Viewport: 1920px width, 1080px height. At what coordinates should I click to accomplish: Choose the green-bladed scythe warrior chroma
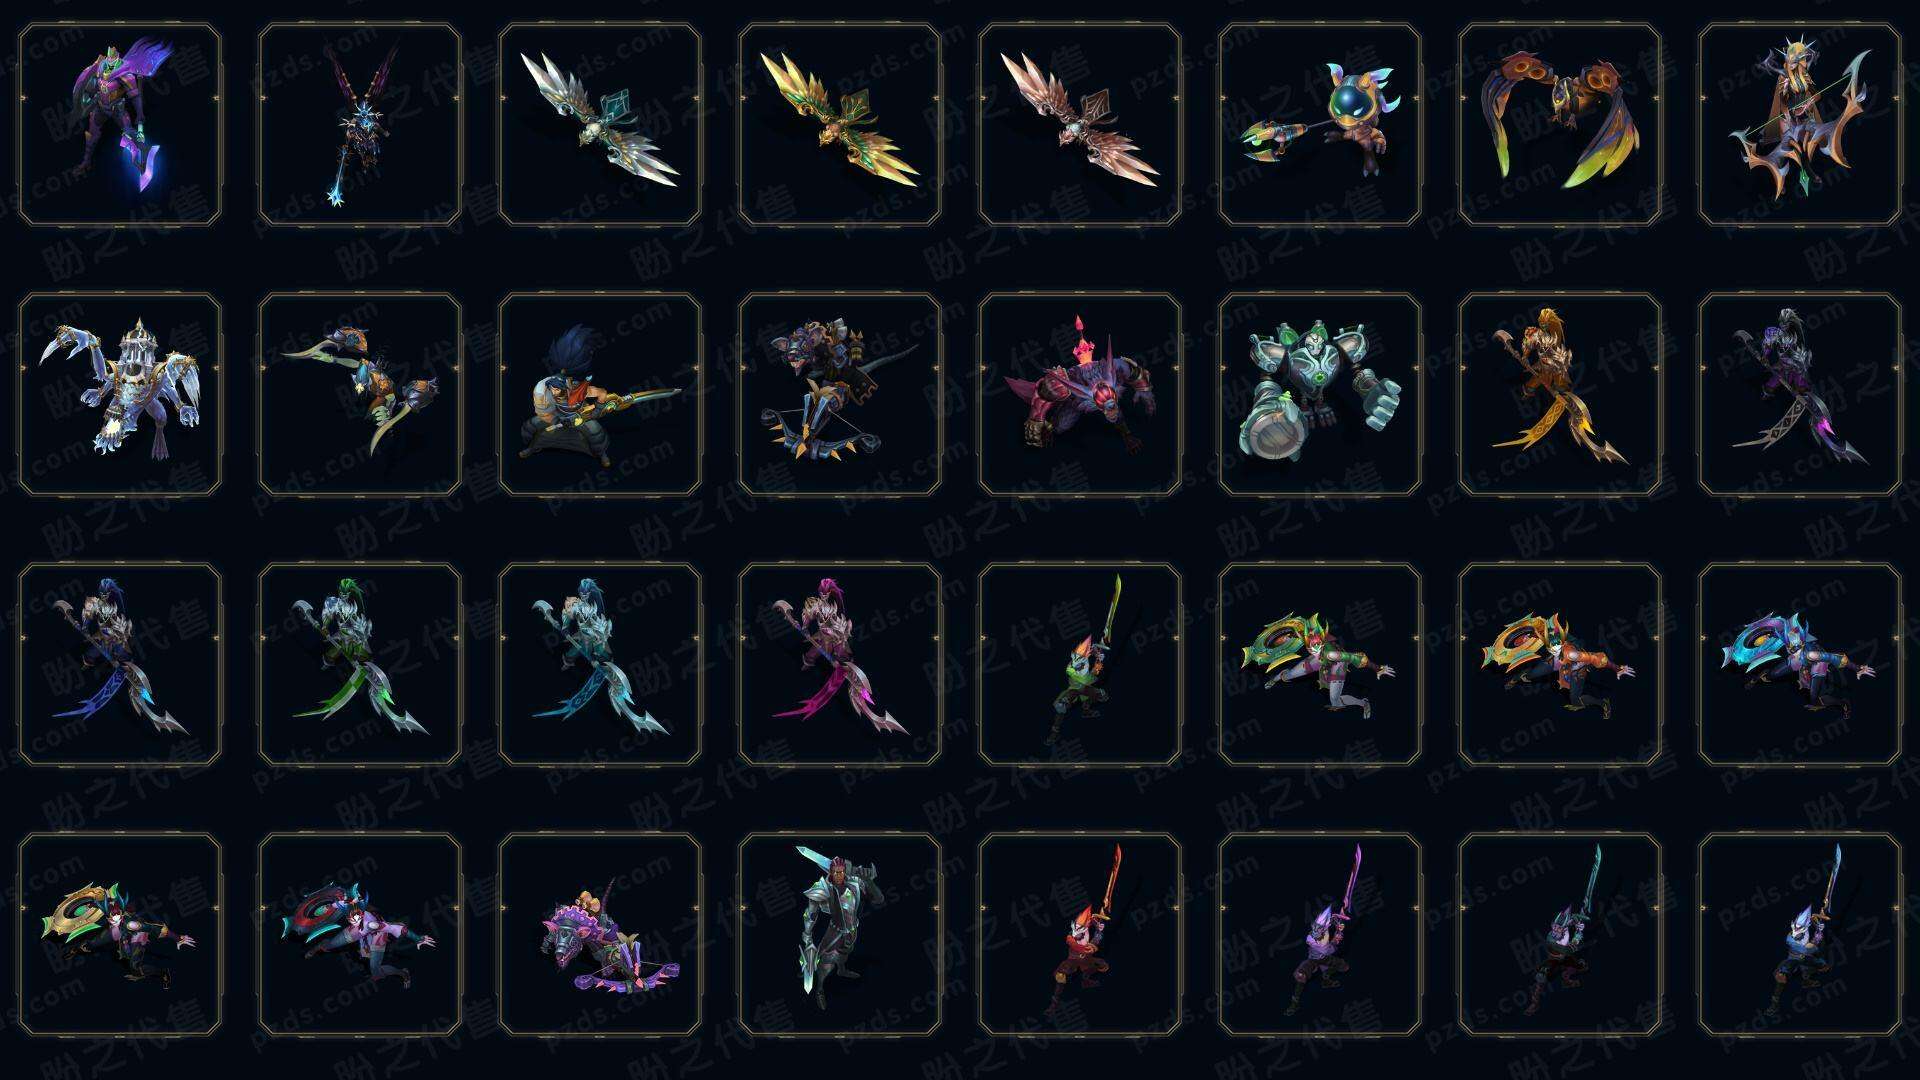point(360,664)
